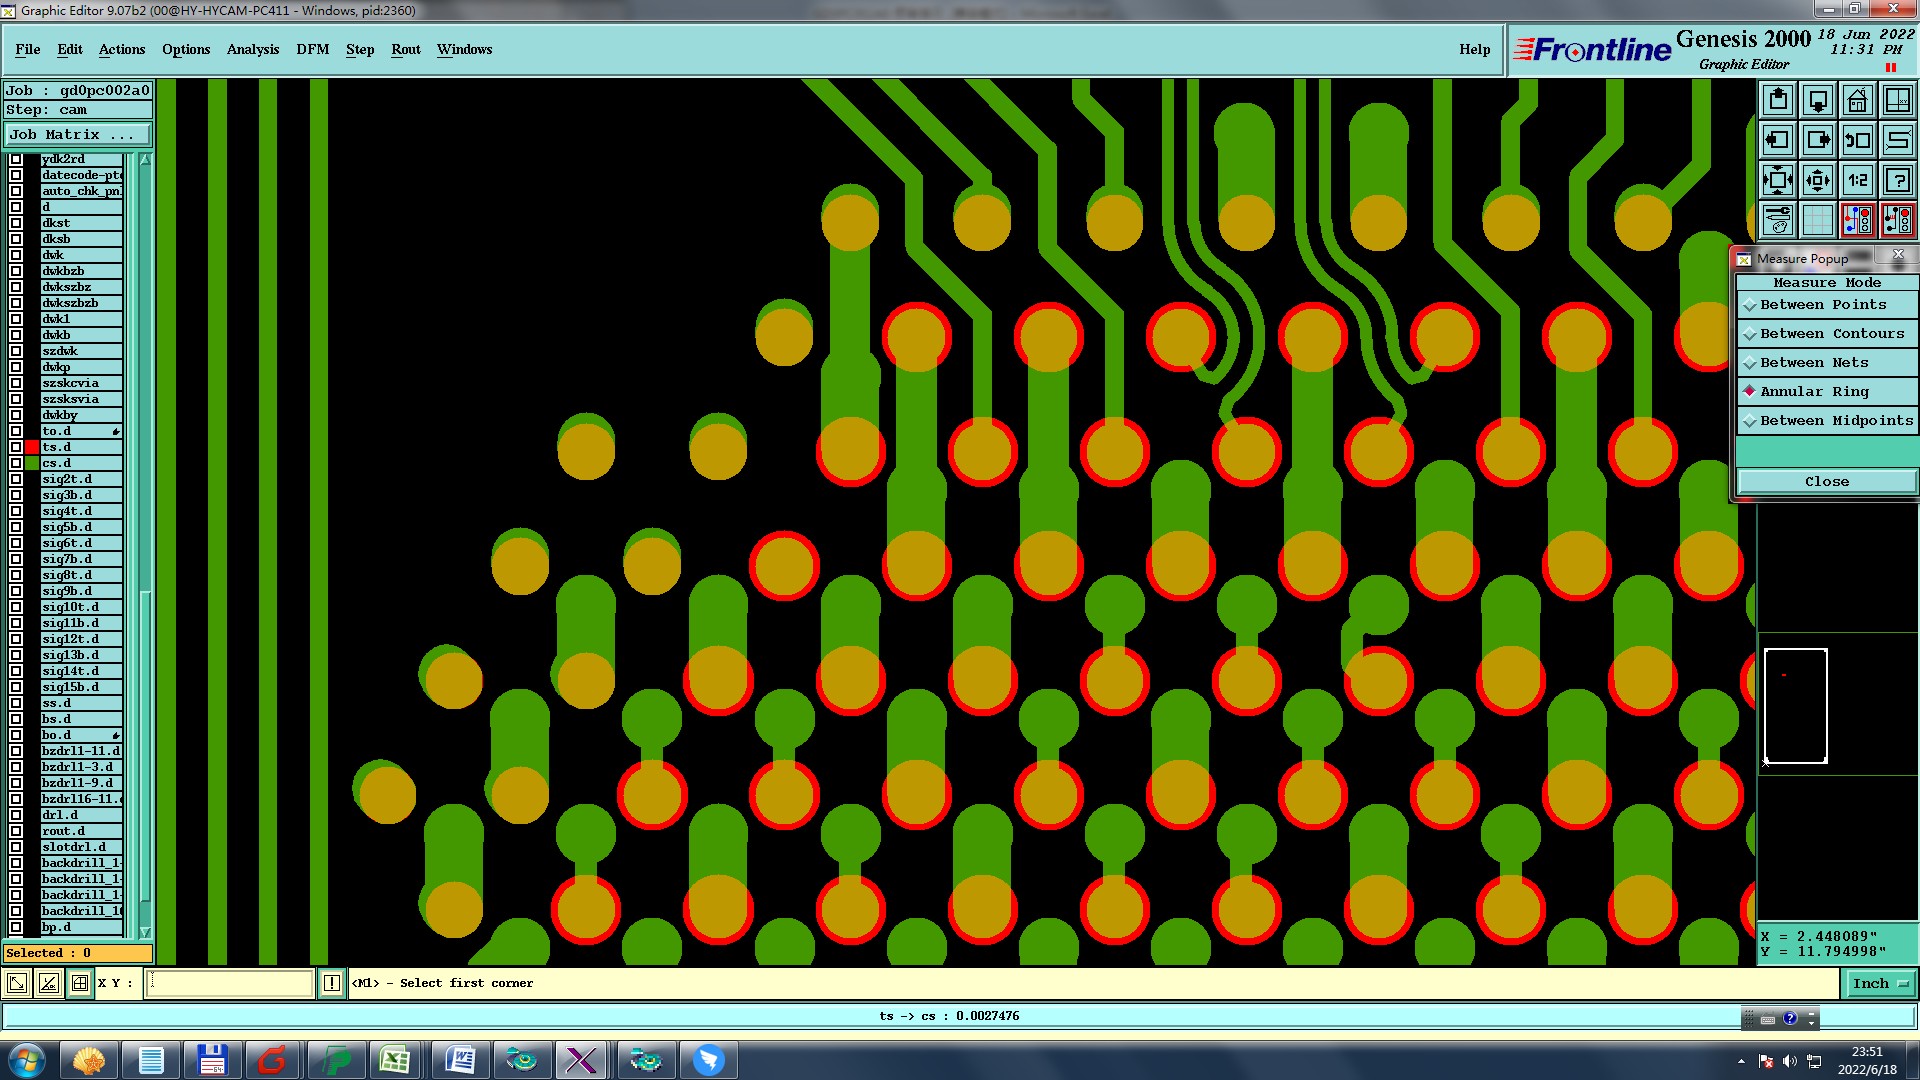Click the pan left icon
The width and height of the screenshot is (1920, 1080).
point(1777,140)
